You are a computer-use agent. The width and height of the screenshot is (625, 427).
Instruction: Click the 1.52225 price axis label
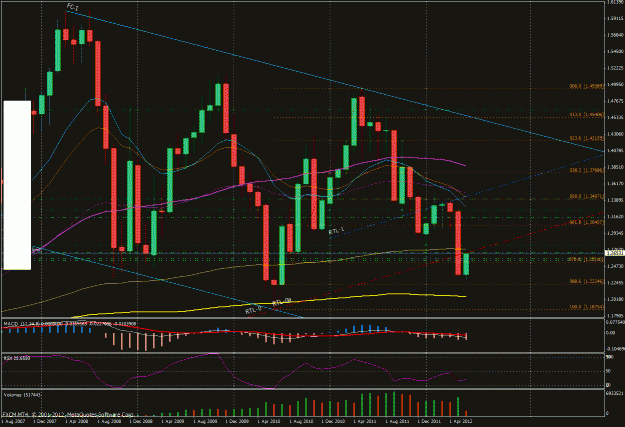tap(615, 68)
